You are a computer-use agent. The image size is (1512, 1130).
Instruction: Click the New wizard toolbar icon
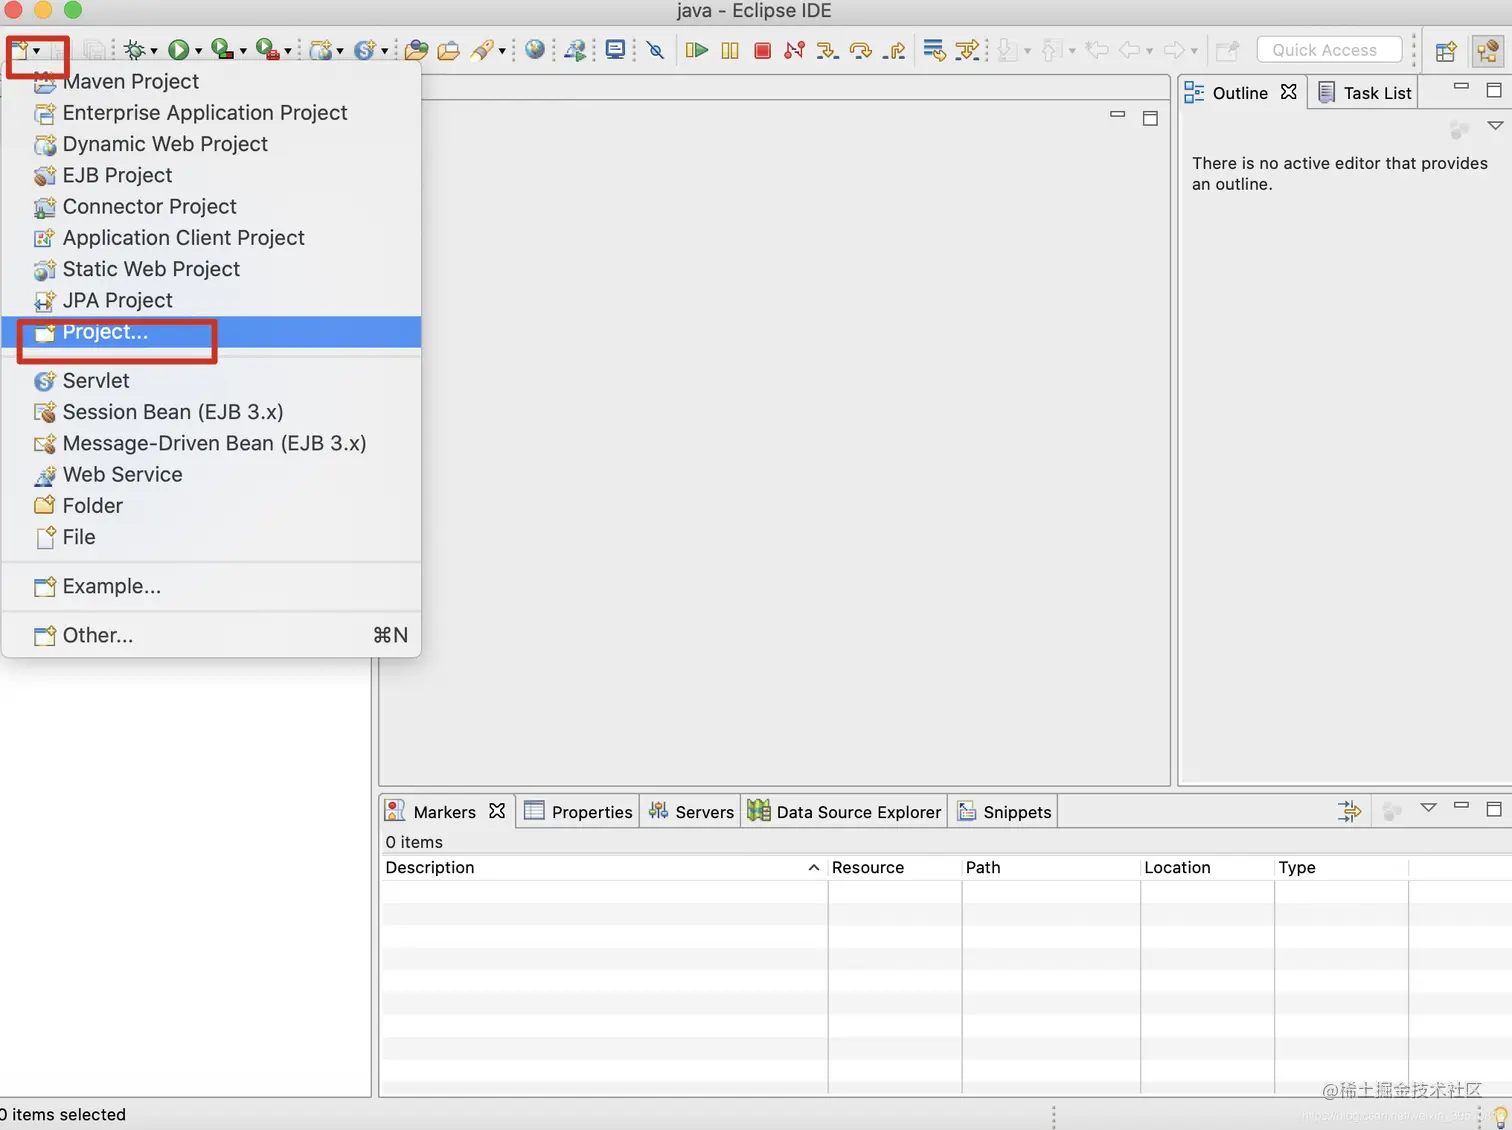[x=20, y=50]
